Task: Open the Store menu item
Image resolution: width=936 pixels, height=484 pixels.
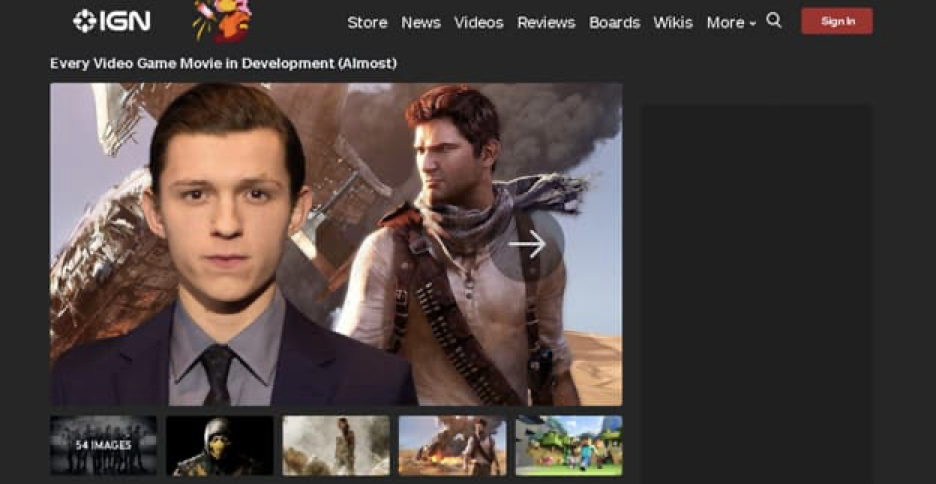Action: [367, 23]
